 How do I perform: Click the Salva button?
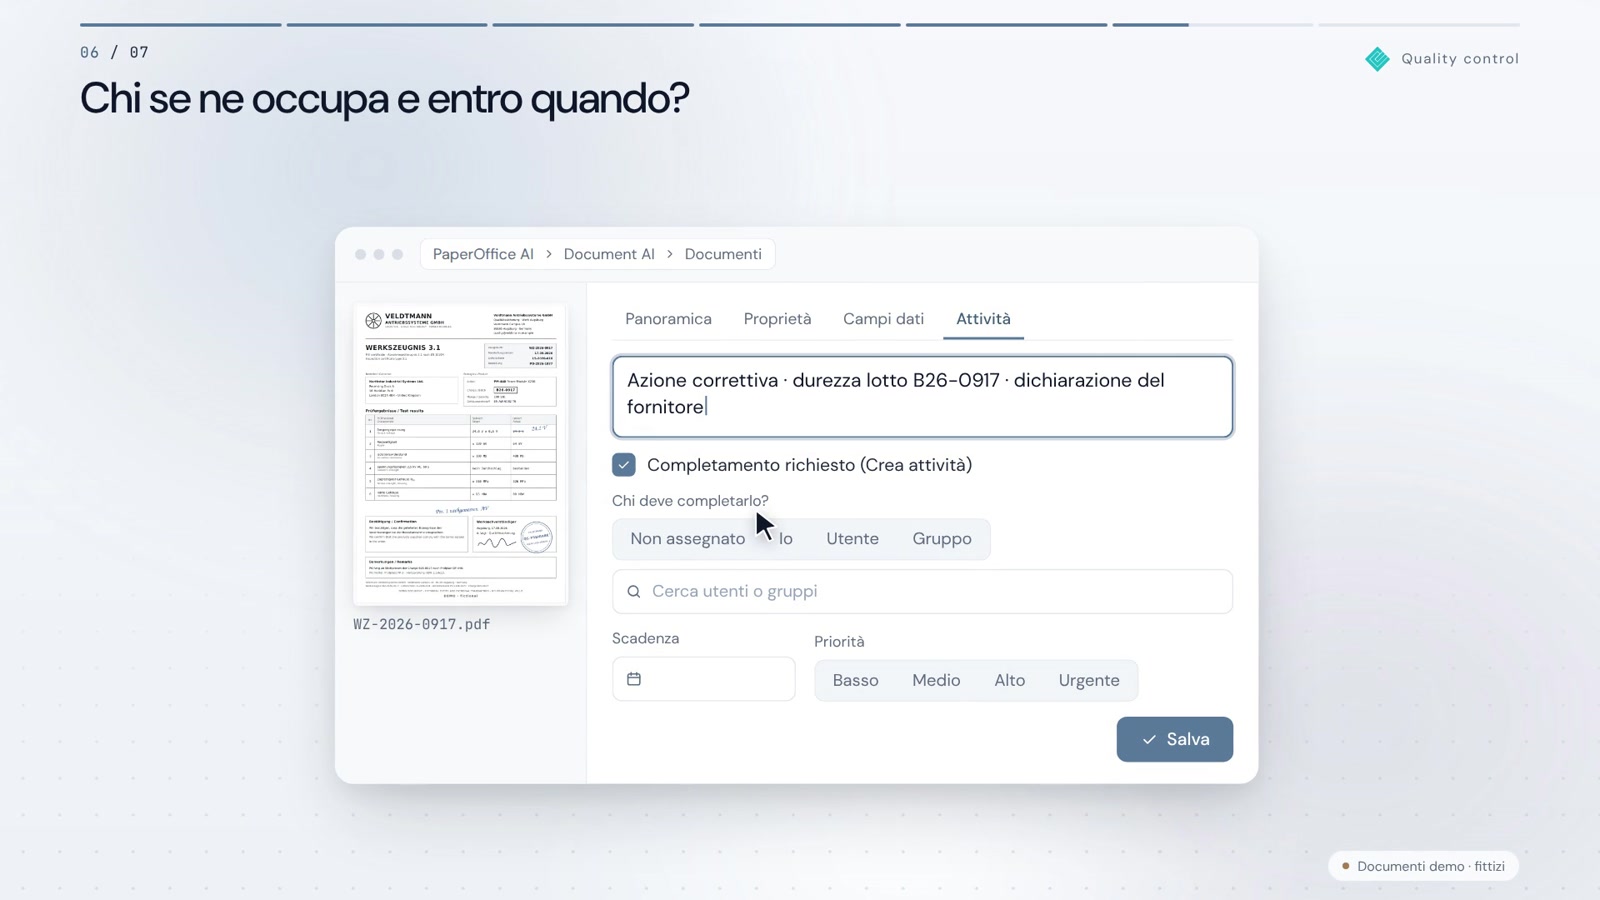pyautogui.click(x=1175, y=739)
